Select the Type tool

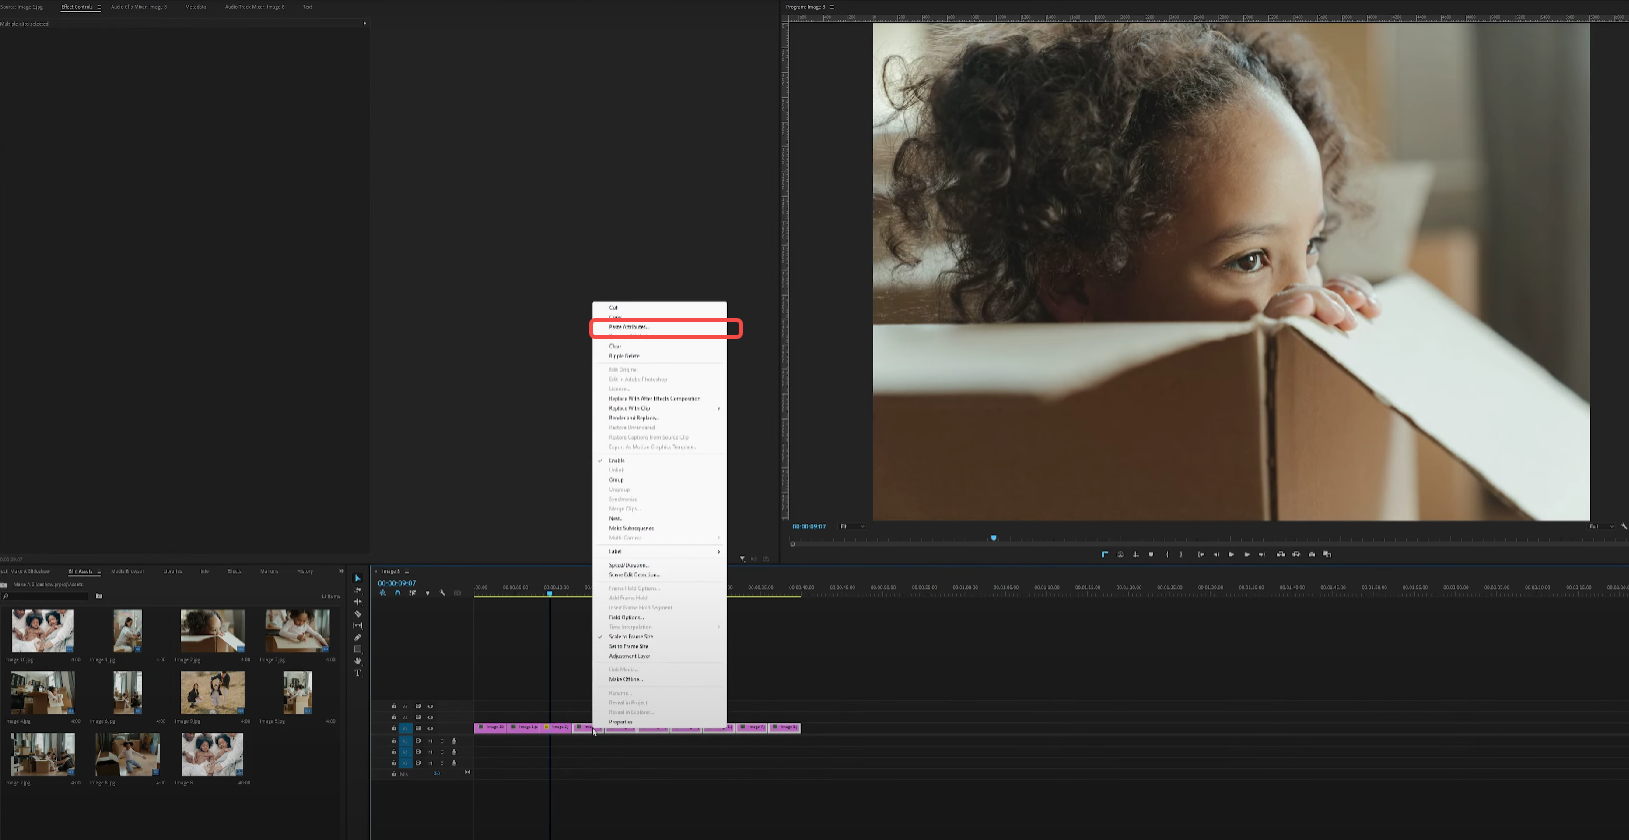coord(358,673)
